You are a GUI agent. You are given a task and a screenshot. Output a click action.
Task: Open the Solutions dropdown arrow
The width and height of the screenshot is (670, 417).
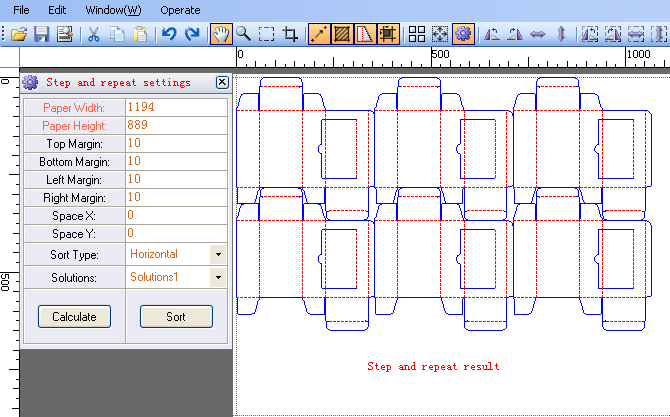218,277
